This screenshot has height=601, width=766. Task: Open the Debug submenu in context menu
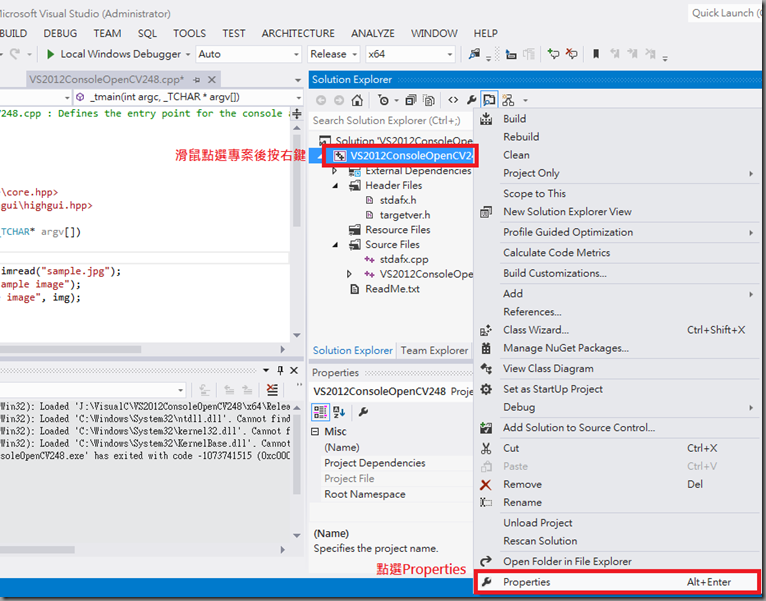(617, 408)
